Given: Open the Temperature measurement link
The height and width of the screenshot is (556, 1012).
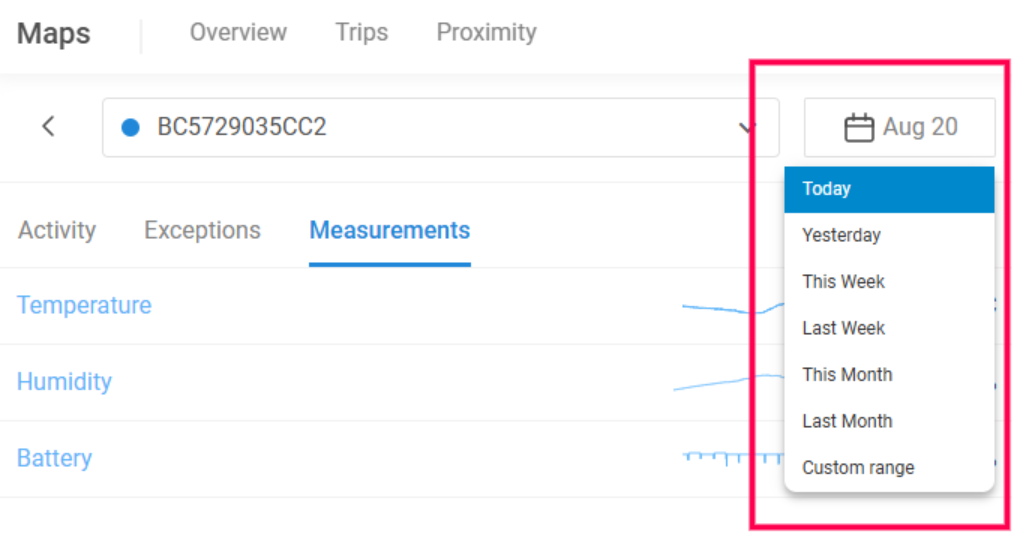Looking at the screenshot, I should pos(84,305).
